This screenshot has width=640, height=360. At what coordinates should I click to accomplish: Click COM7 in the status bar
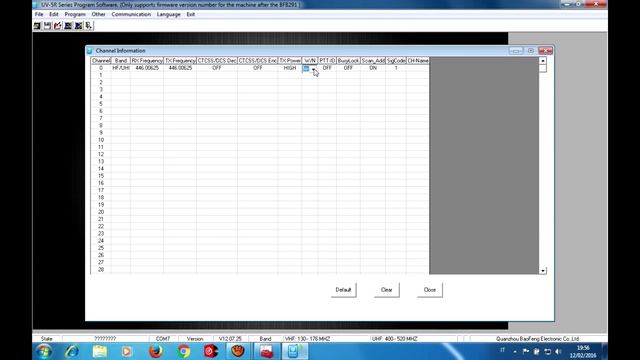coord(163,339)
